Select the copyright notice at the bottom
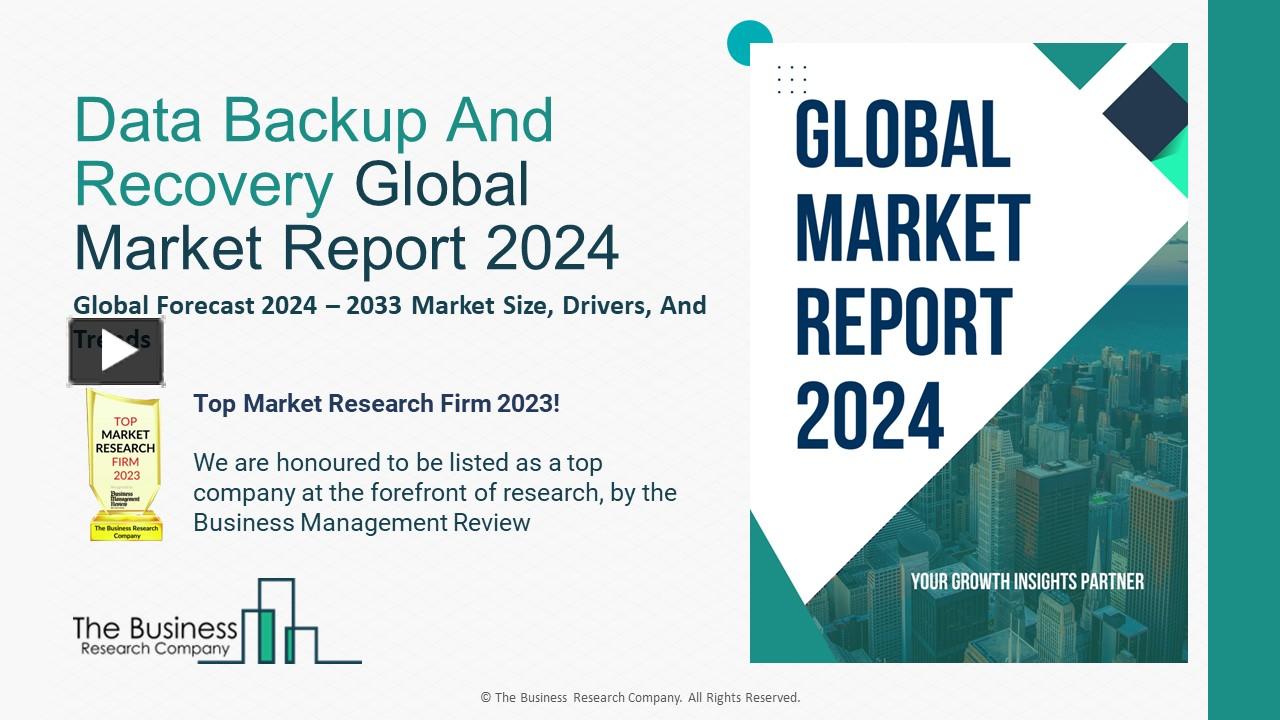Screen dimensions: 1280x720 click(x=640, y=697)
